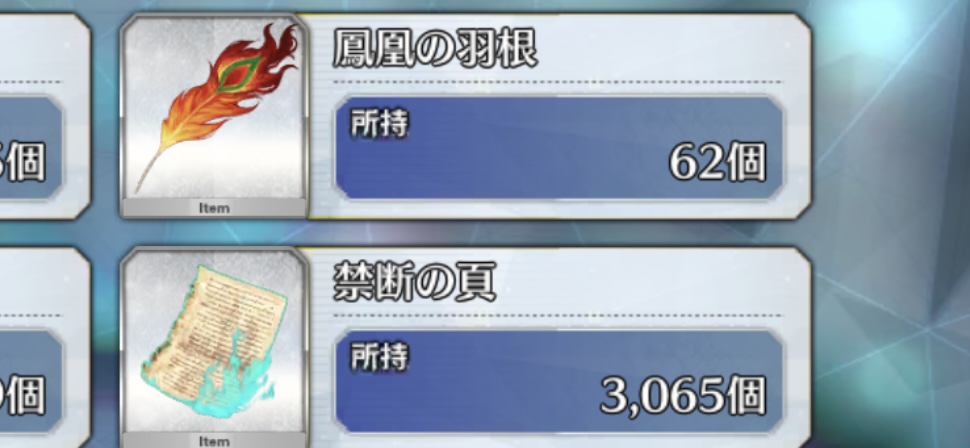Tap the 所持 label in the 禁断の頁 card

coord(379,357)
